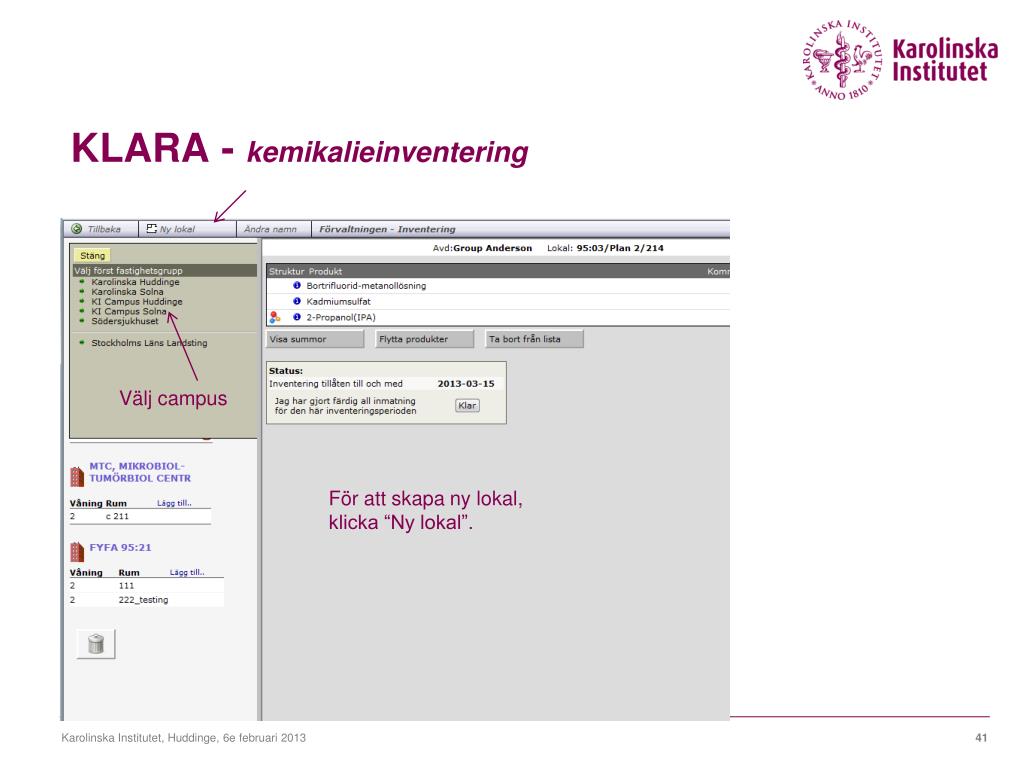The height and width of the screenshot is (768, 1024).
Task: Click the green Tillbaka arrow icon
Action: coord(76,229)
